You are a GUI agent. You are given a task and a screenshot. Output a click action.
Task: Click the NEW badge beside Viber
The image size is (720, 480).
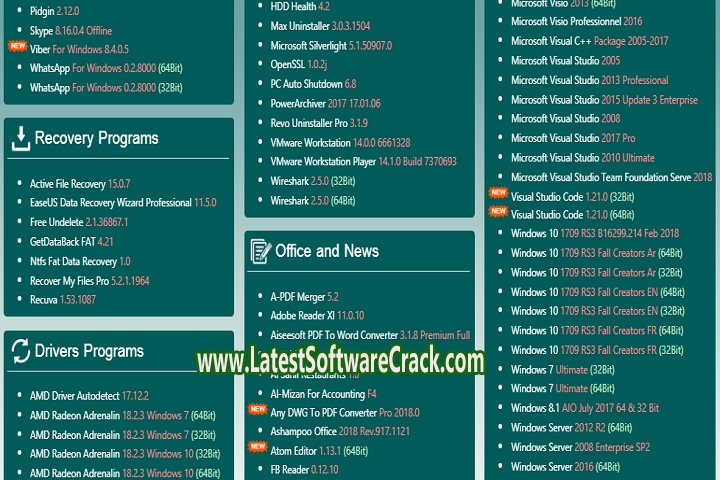tap(17, 46)
